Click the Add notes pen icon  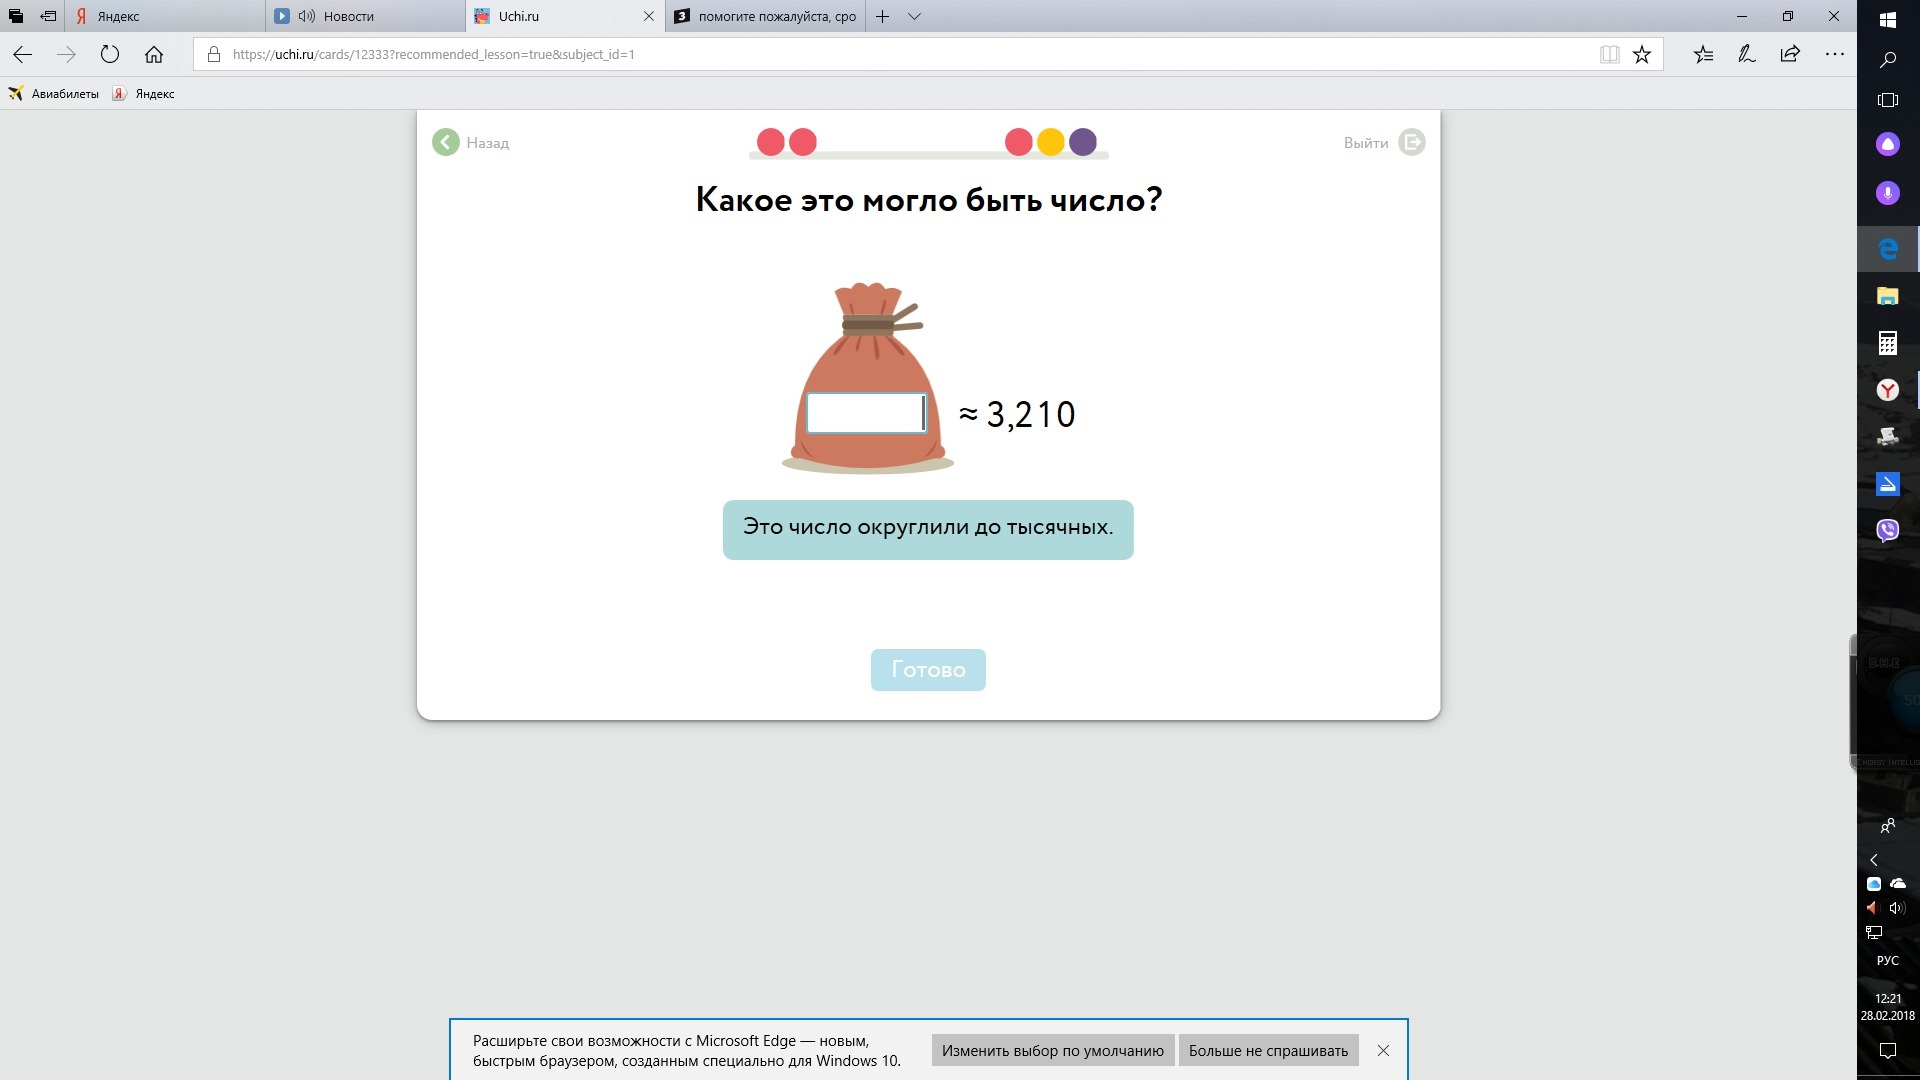pyautogui.click(x=1747, y=55)
